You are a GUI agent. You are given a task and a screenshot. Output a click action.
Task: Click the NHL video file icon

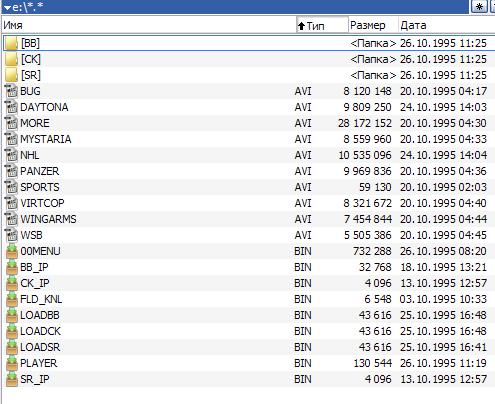(11, 155)
